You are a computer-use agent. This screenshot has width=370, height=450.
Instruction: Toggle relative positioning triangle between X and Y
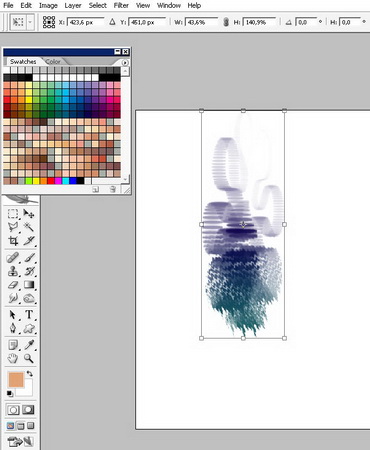point(112,22)
